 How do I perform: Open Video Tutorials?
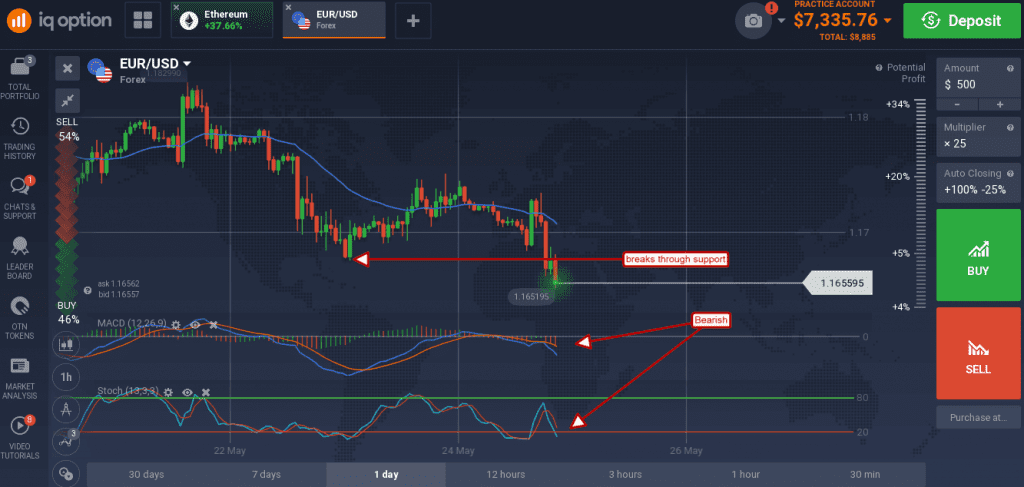[x=20, y=438]
